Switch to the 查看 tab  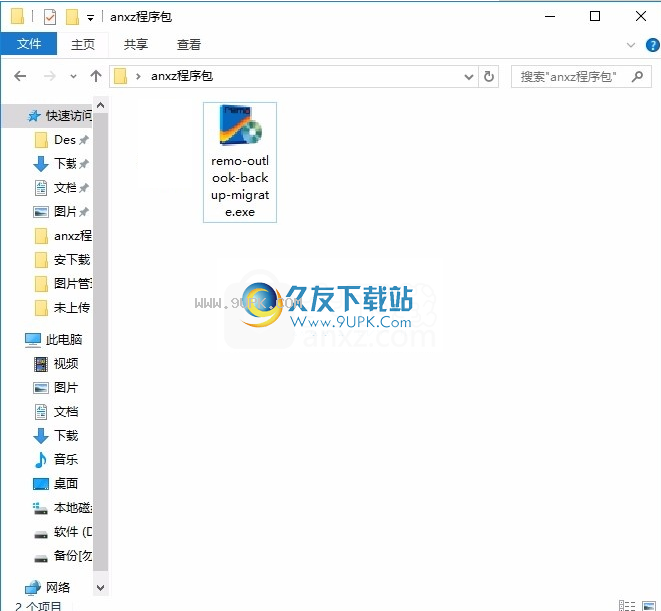[189, 44]
